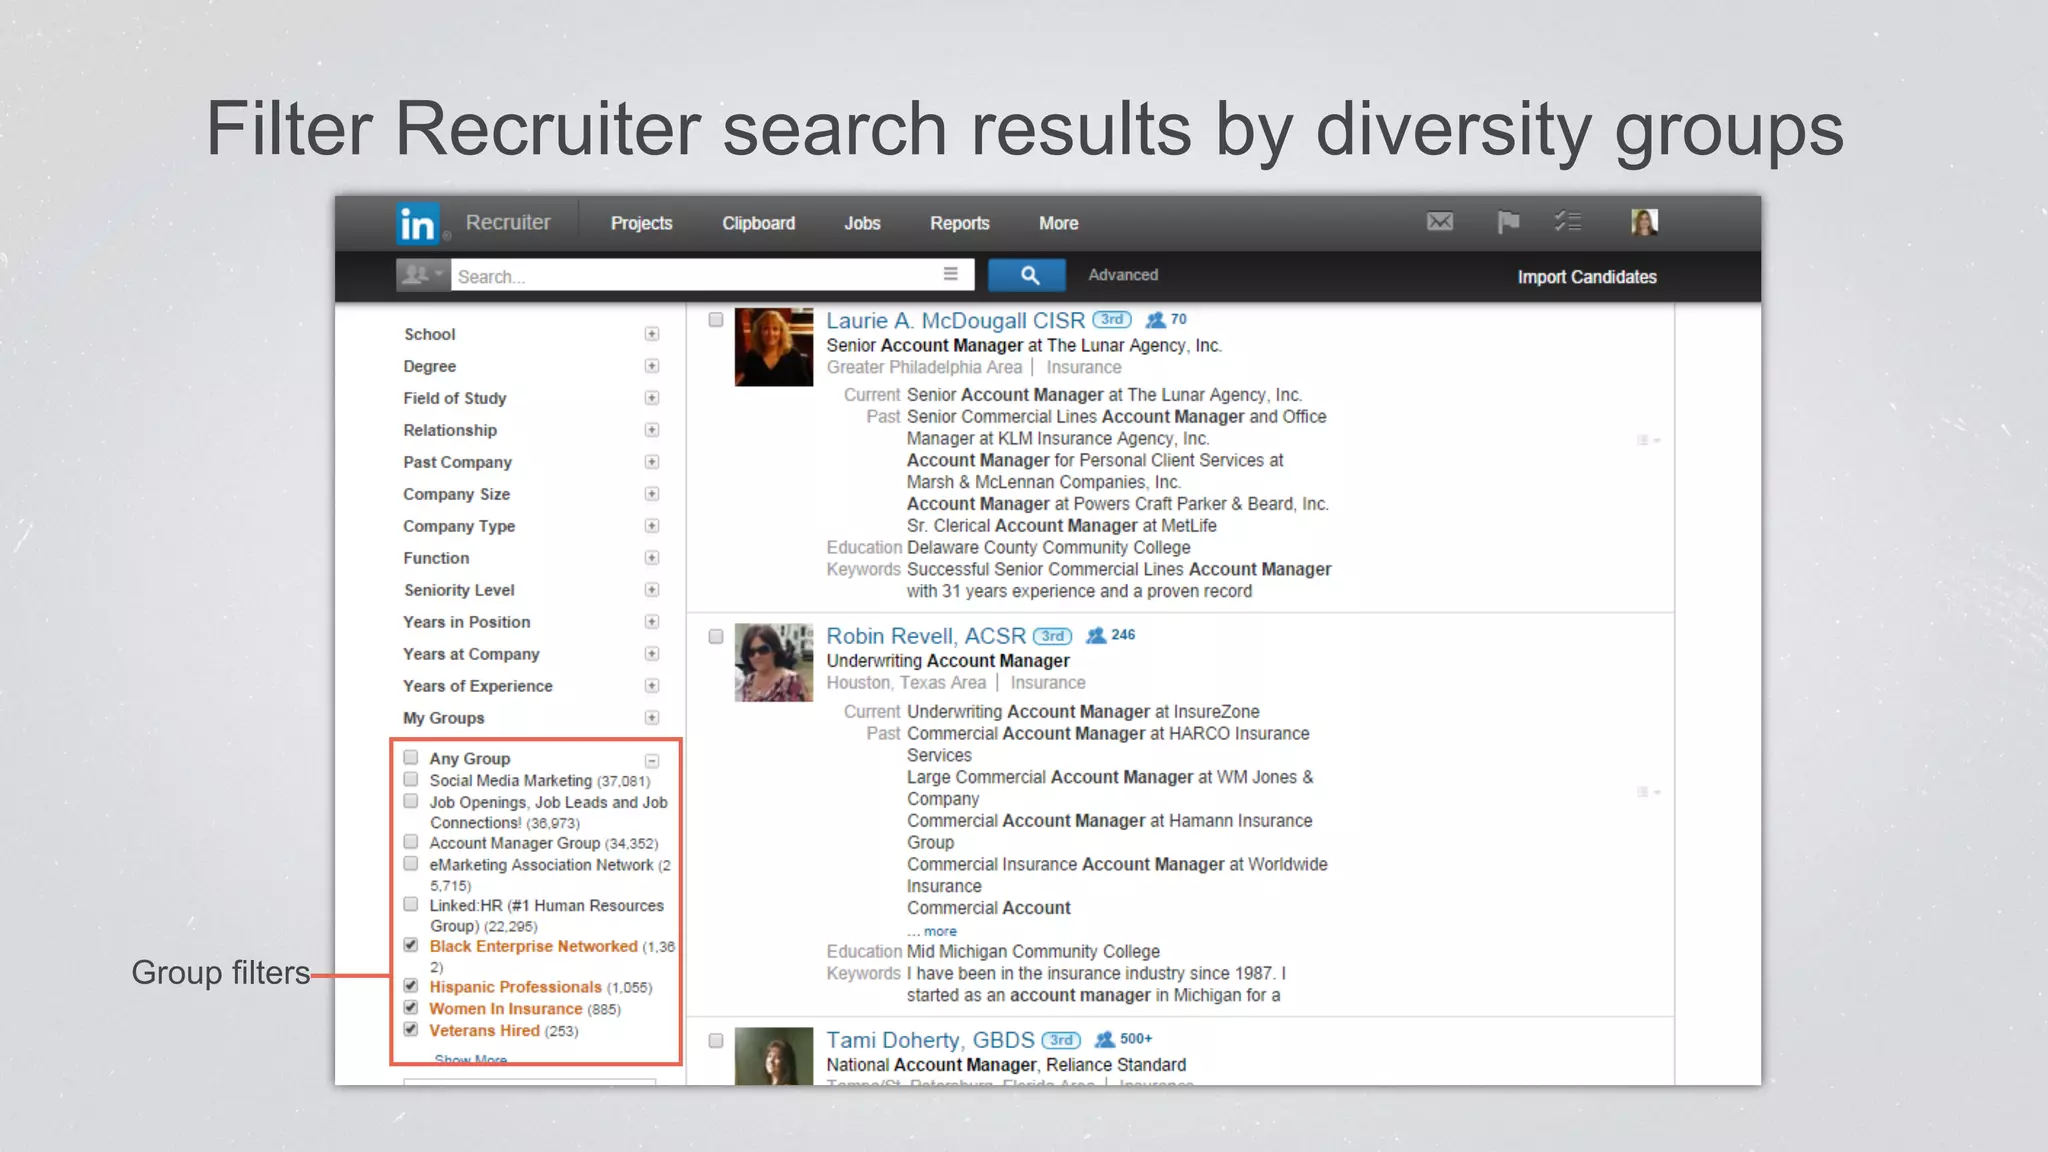Open Laurie A. McDougall CISR profile
2048x1152 pixels.
[955, 321]
